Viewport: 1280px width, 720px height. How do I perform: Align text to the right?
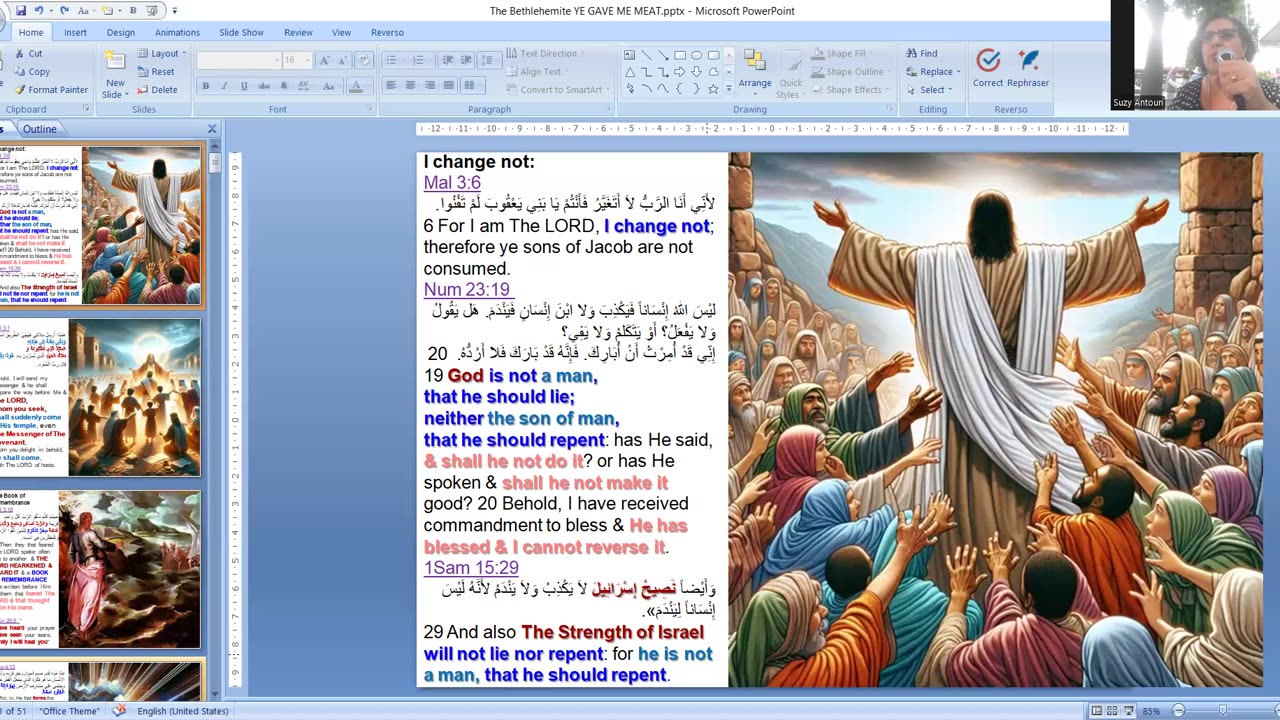click(x=429, y=86)
